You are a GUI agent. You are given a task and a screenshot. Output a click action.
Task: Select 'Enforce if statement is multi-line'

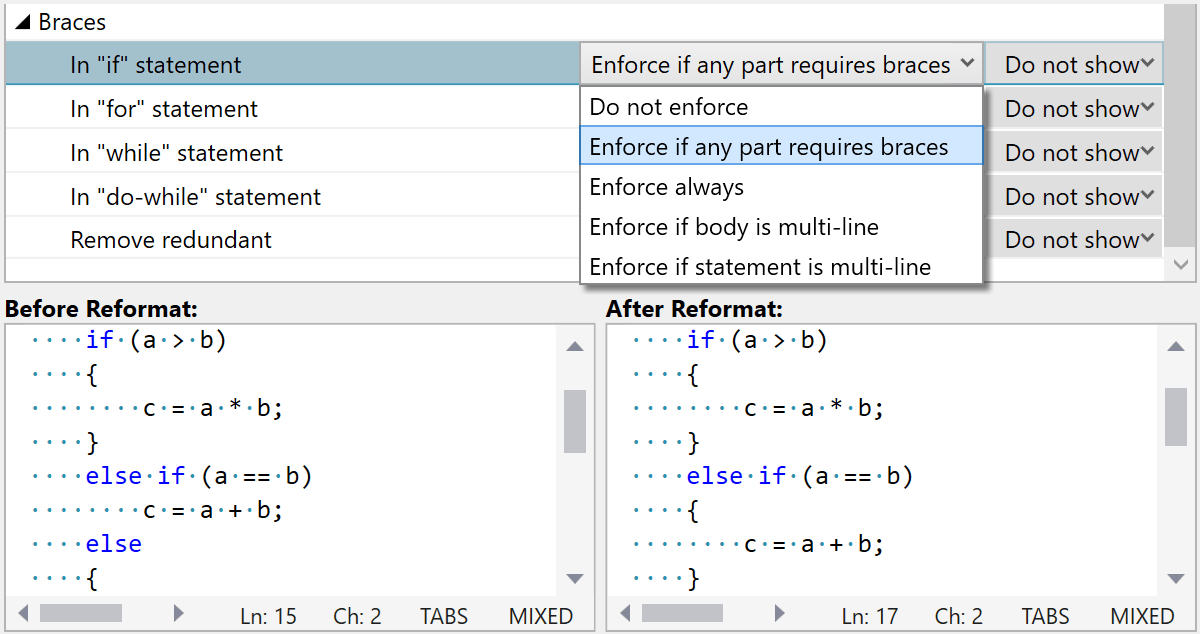click(759, 267)
